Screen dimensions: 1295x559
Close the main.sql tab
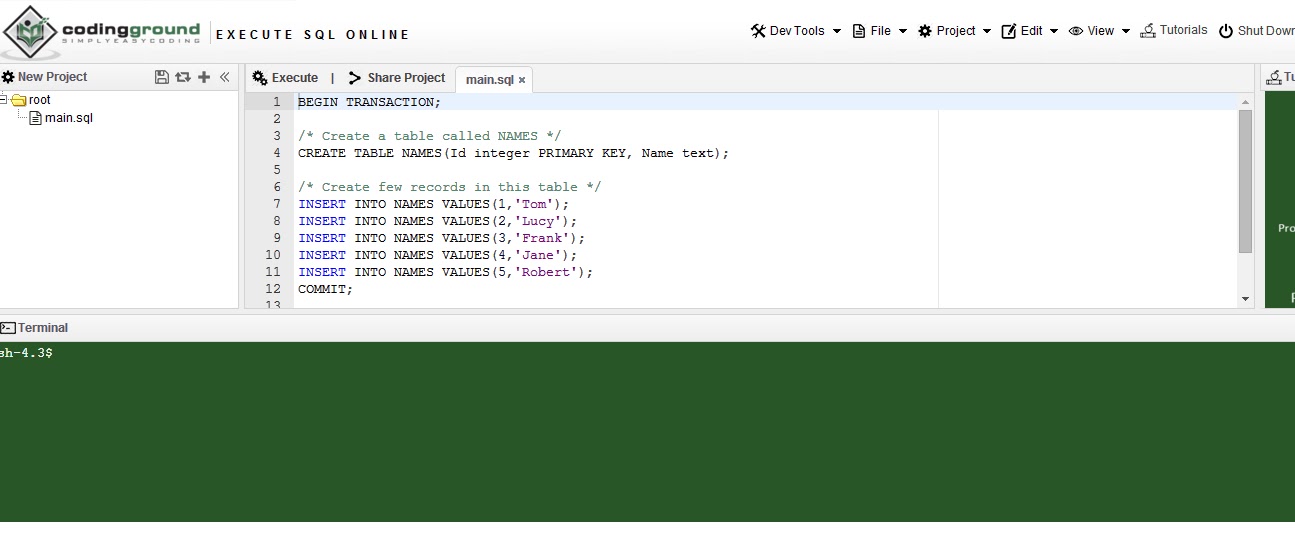click(x=522, y=80)
